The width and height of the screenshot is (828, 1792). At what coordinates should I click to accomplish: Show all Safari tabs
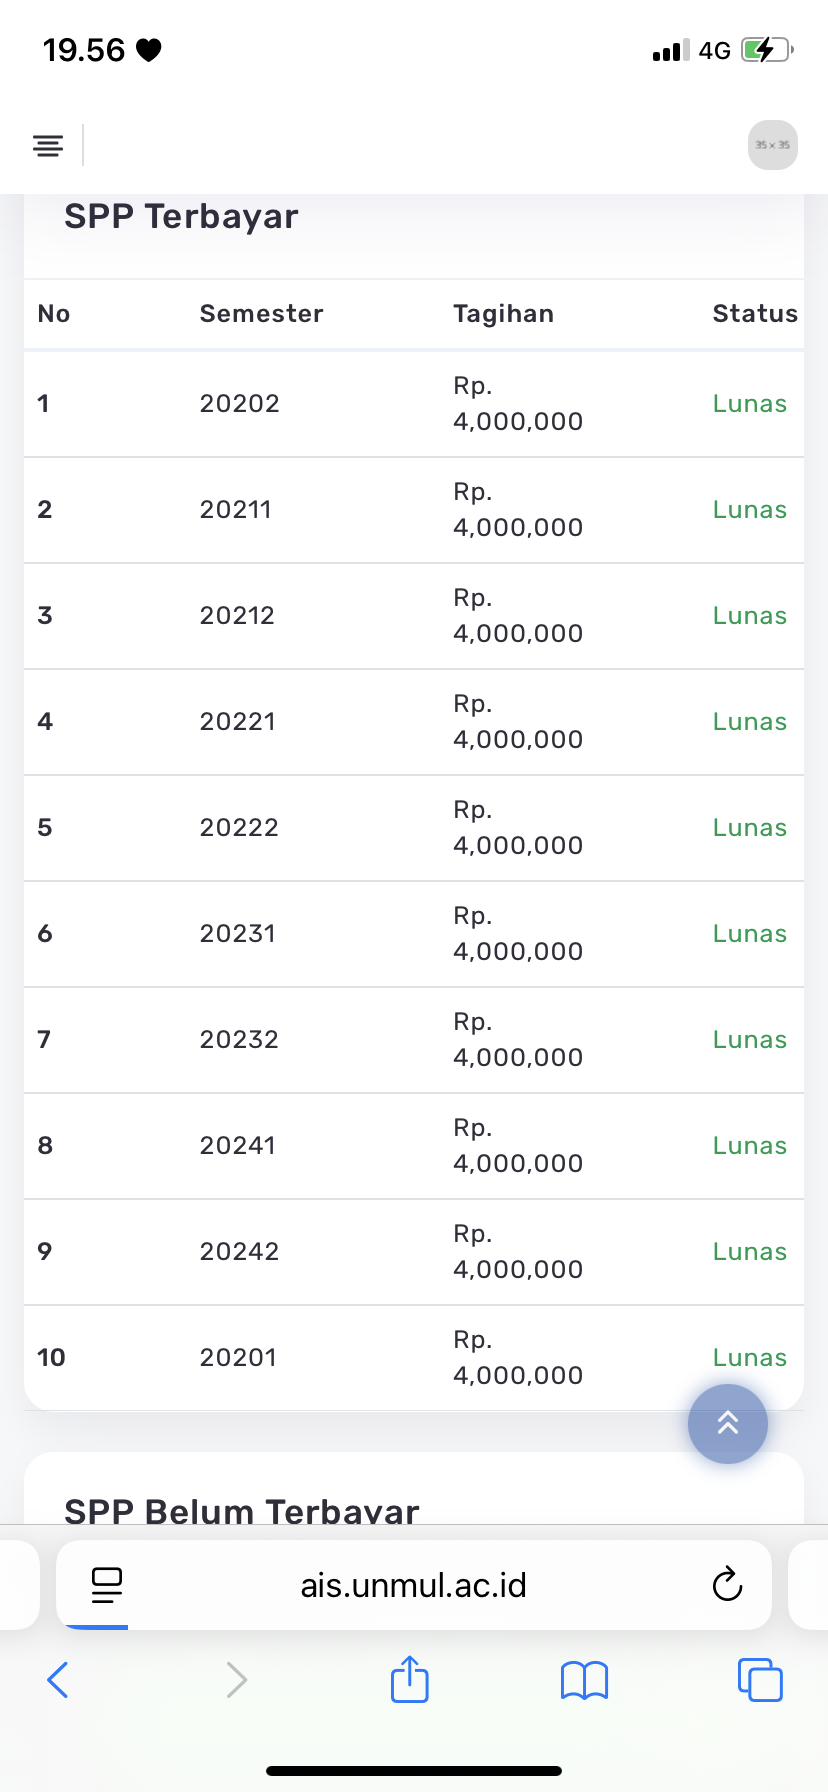[760, 1680]
